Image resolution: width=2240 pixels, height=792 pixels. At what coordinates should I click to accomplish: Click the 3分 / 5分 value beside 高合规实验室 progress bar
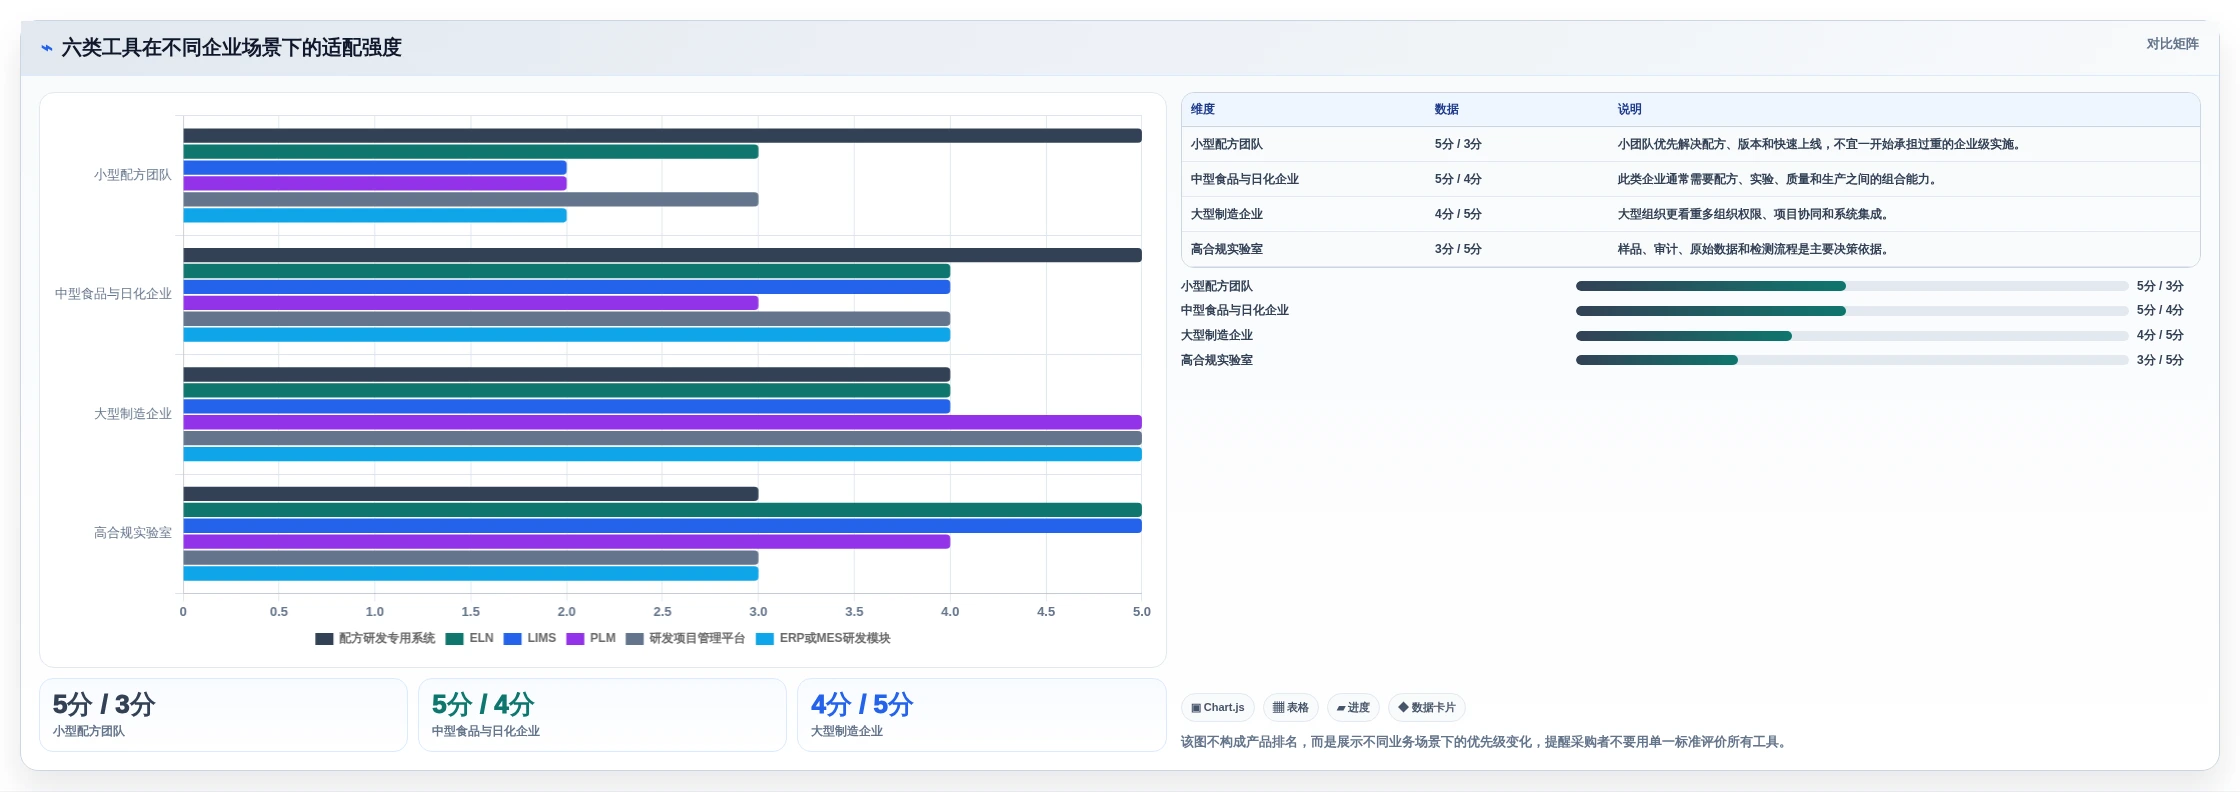click(2160, 360)
